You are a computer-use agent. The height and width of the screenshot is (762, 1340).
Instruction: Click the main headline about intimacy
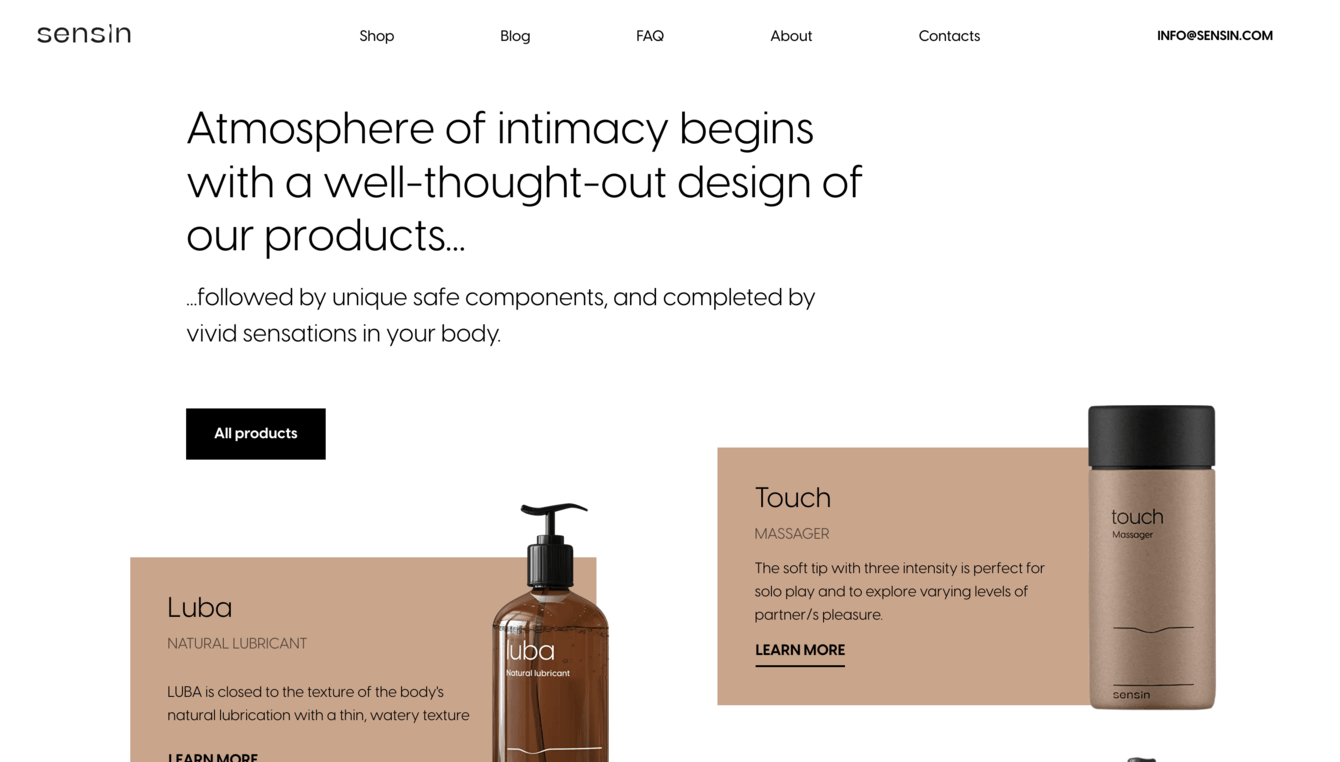coord(524,182)
